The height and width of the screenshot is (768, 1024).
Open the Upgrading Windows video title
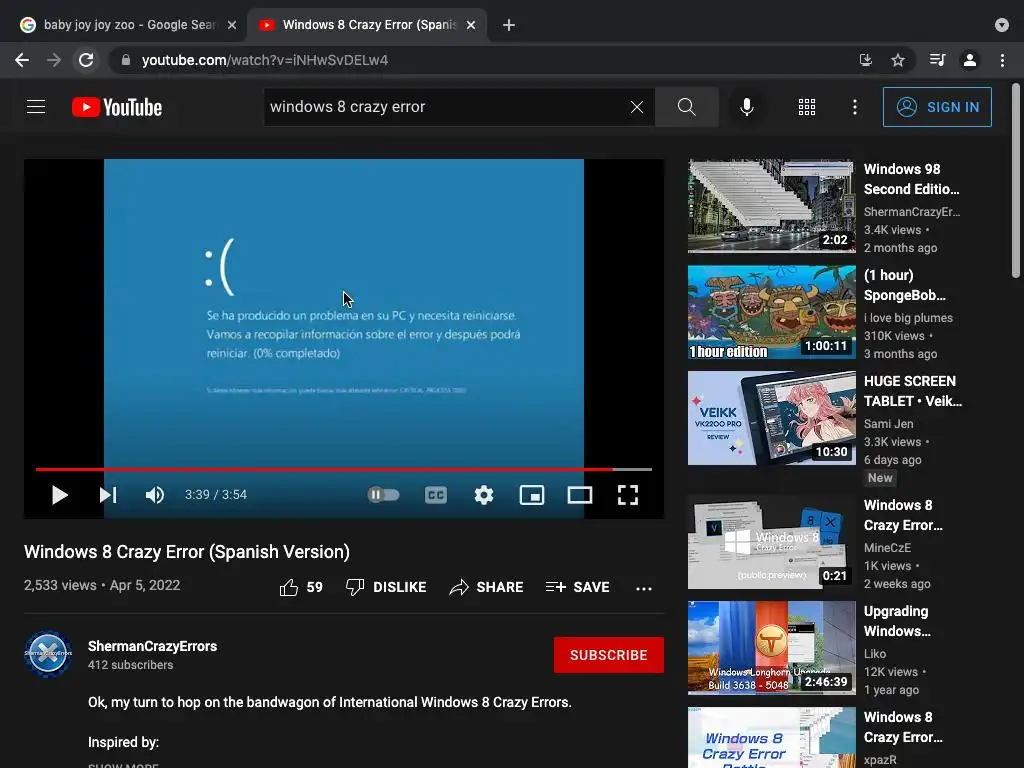[x=897, y=621]
